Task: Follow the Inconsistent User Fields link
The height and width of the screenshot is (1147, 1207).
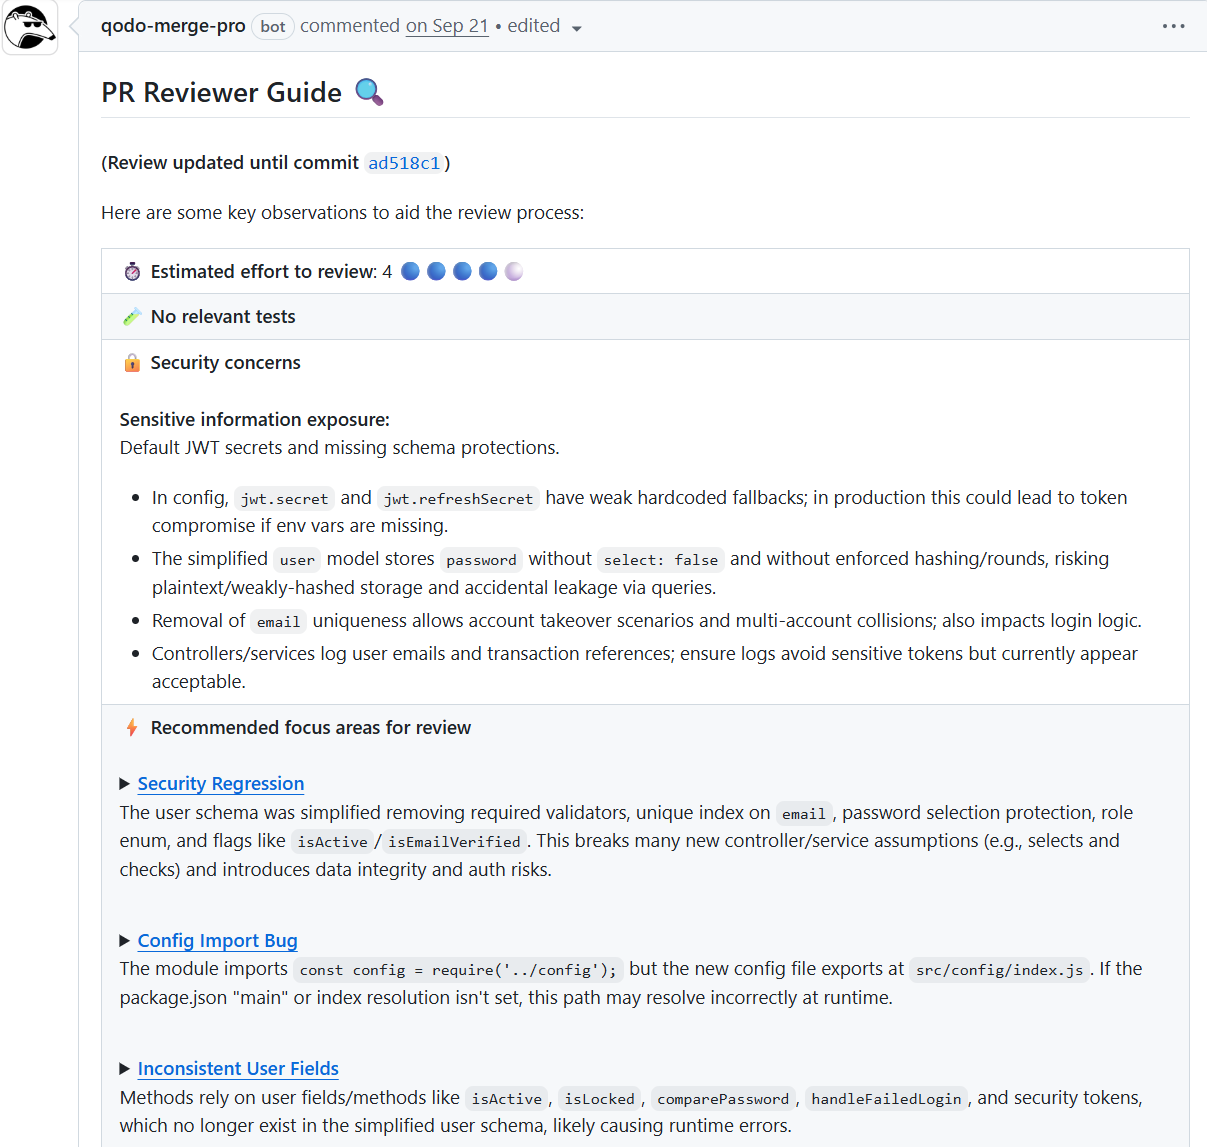Action: click(x=238, y=1068)
